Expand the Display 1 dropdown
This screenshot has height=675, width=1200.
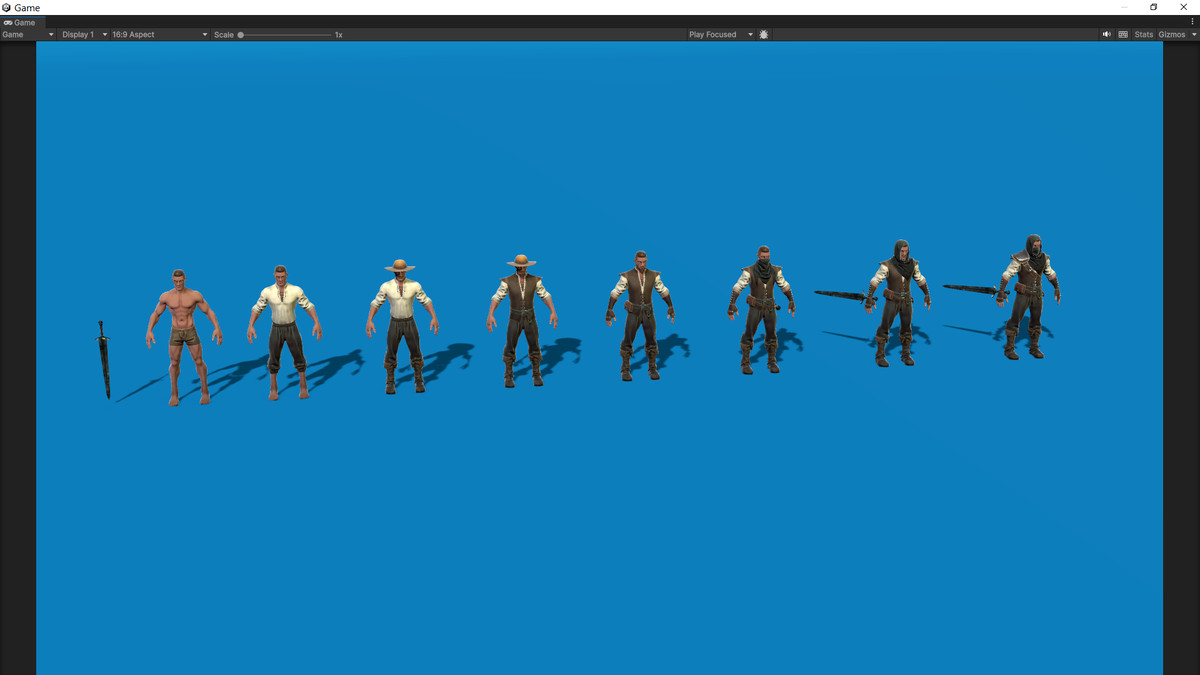pyautogui.click(x=84, y=34)
